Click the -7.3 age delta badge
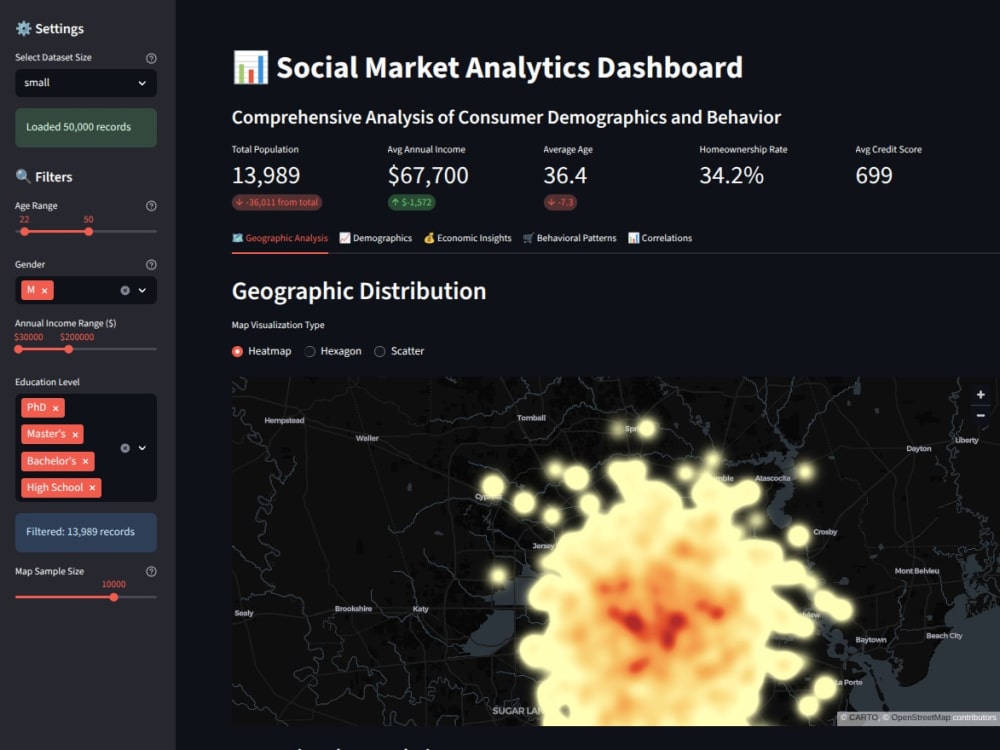The height and width of the screenshot is (750, 1000). (561, 203)
